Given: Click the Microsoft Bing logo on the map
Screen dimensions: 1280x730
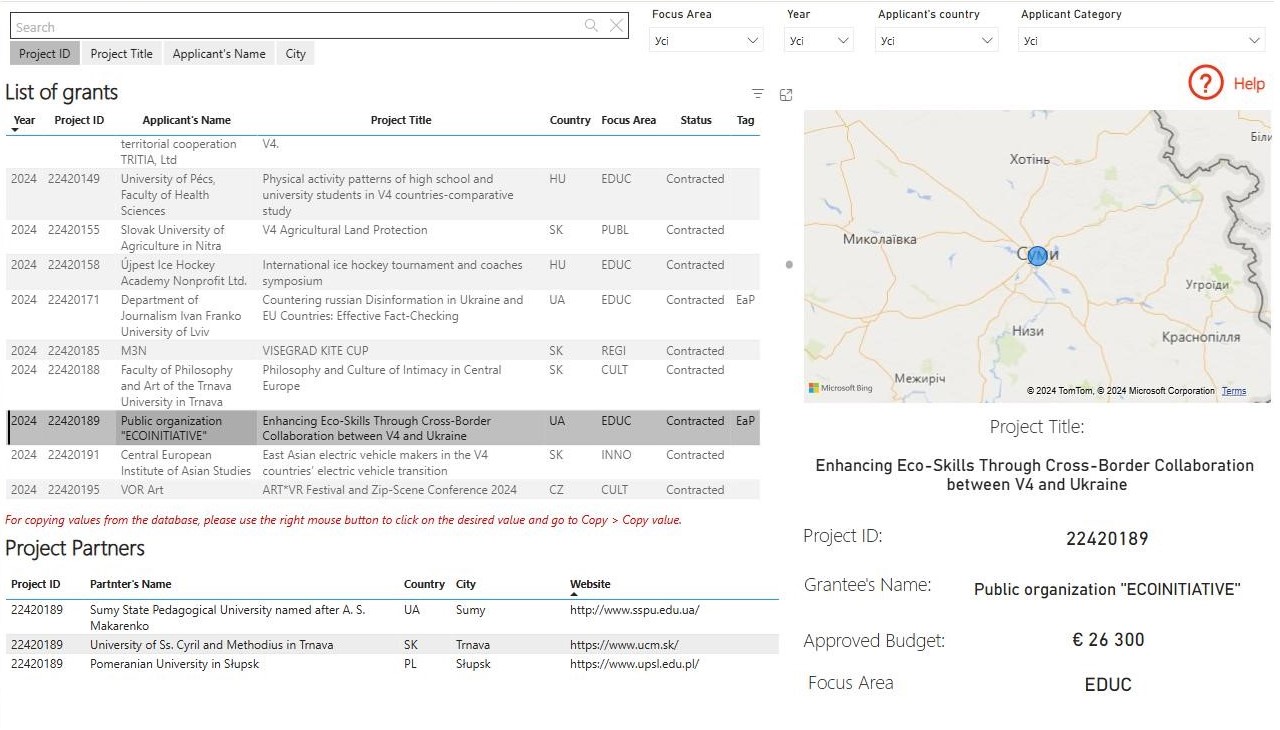Looking at the screenshot, I should [841, 388].
